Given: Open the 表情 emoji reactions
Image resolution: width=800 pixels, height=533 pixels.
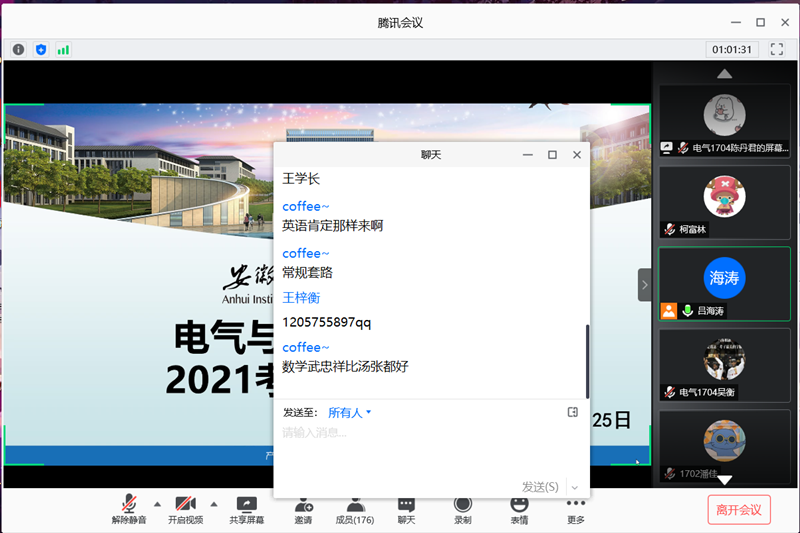Looking at the screenshot, I should pyautogui.click(x=519, y=510).
